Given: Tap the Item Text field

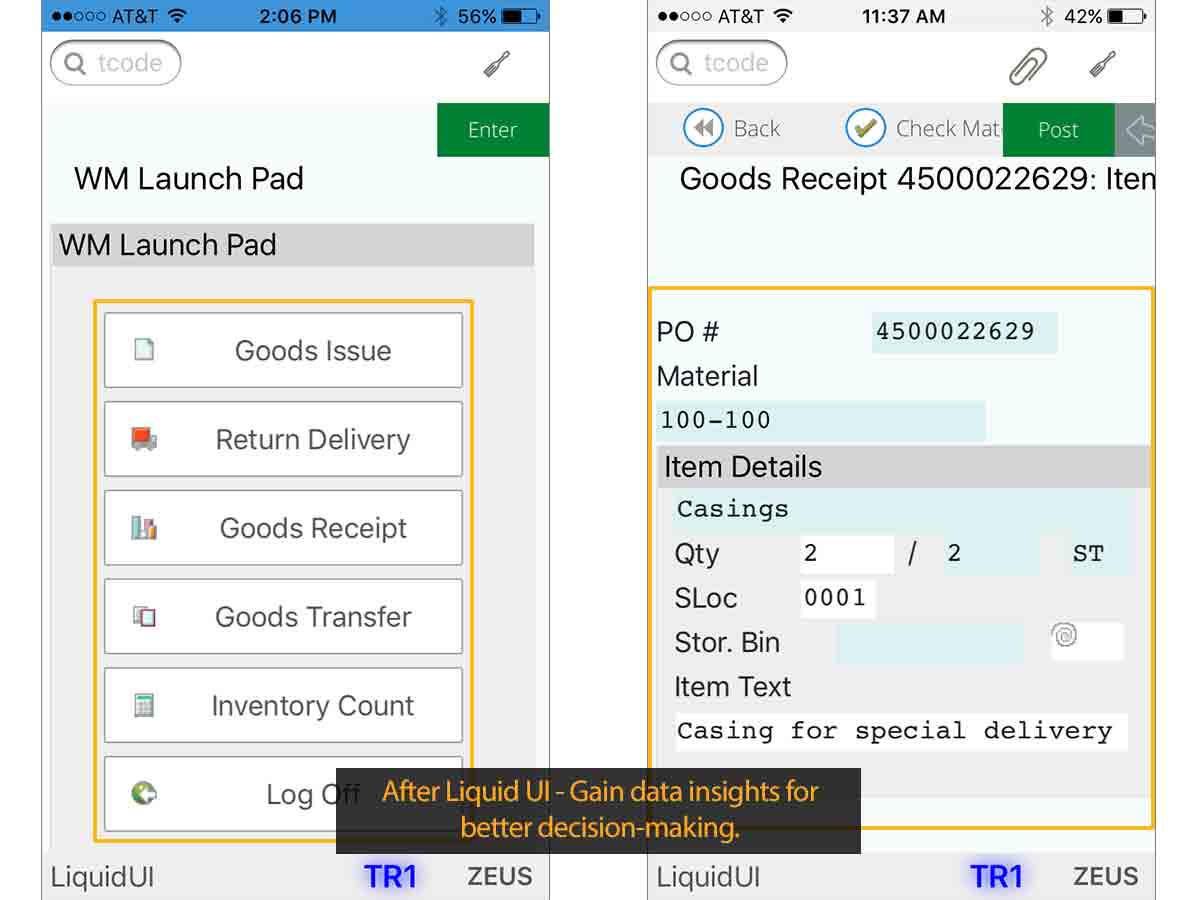Looking at the screenshot, I should tap(900, 731).
